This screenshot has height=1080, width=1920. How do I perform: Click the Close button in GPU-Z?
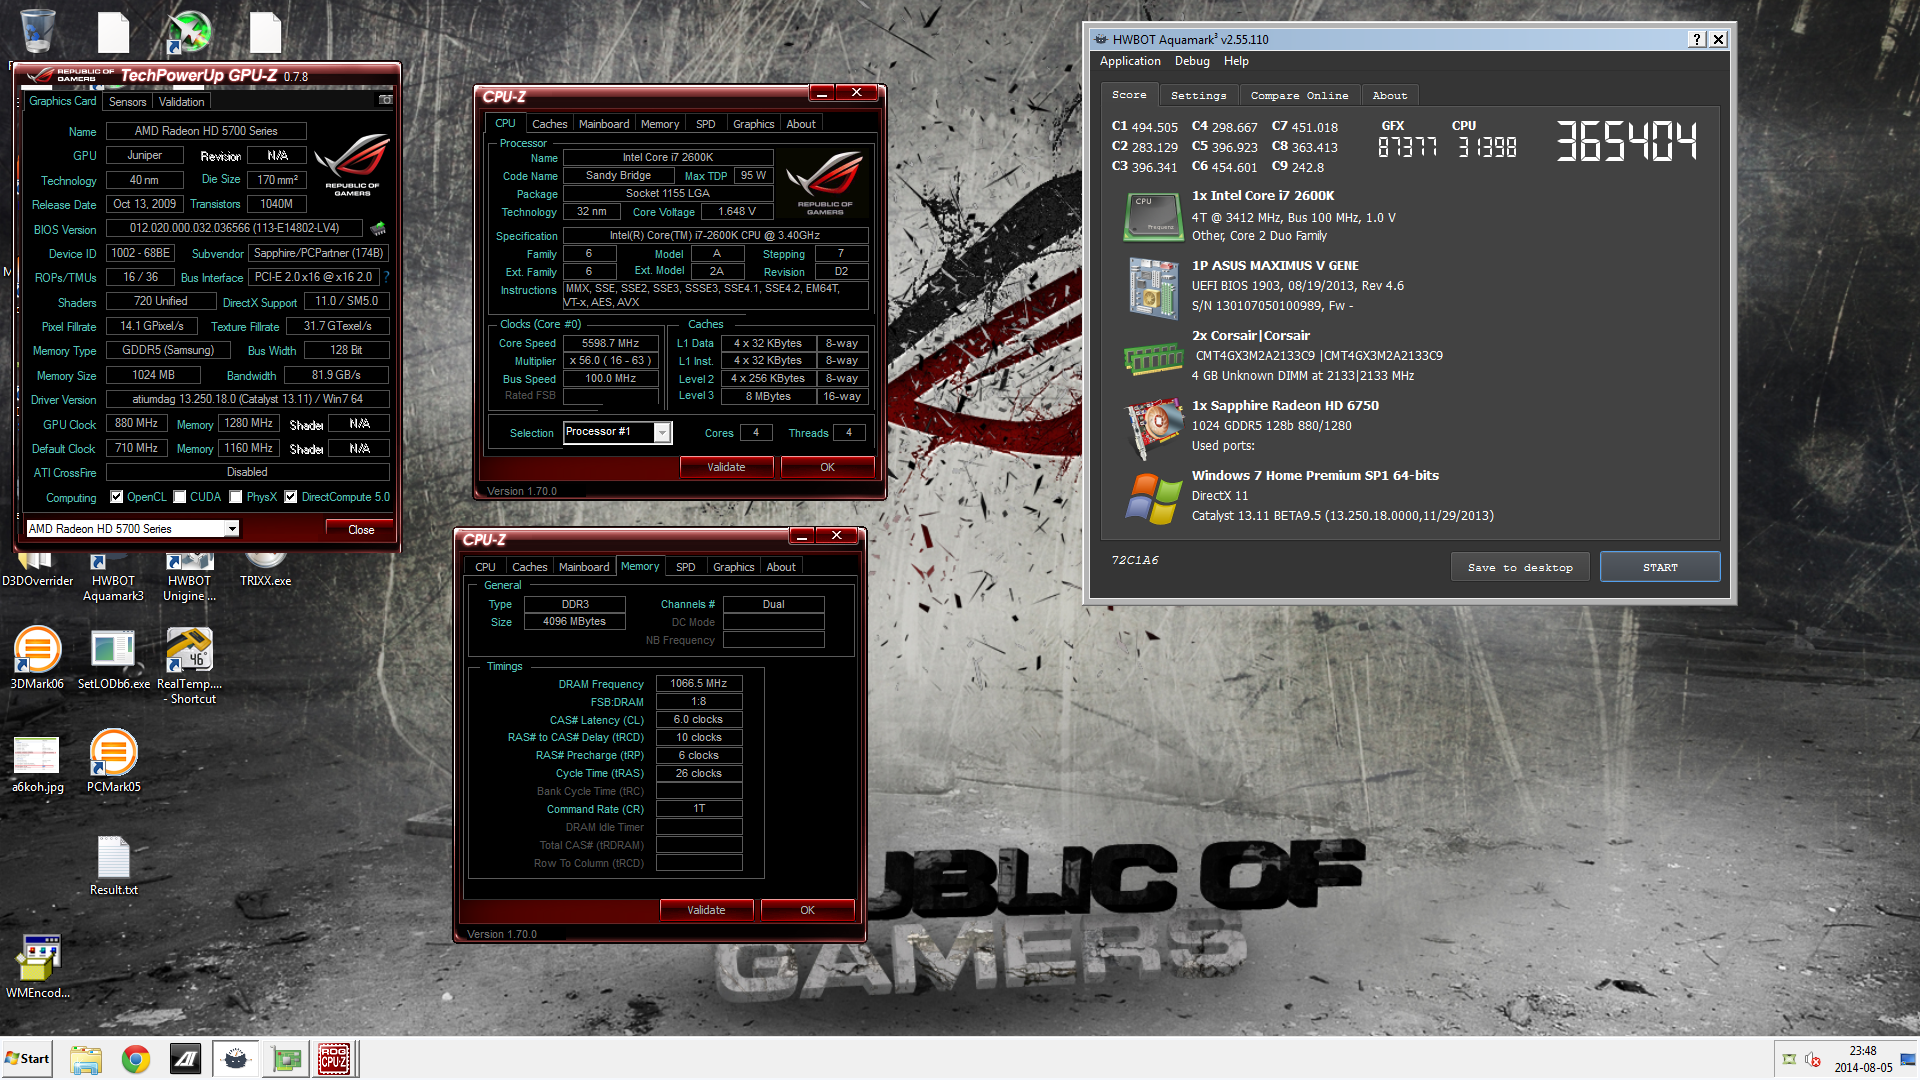[x=361, y=530]
